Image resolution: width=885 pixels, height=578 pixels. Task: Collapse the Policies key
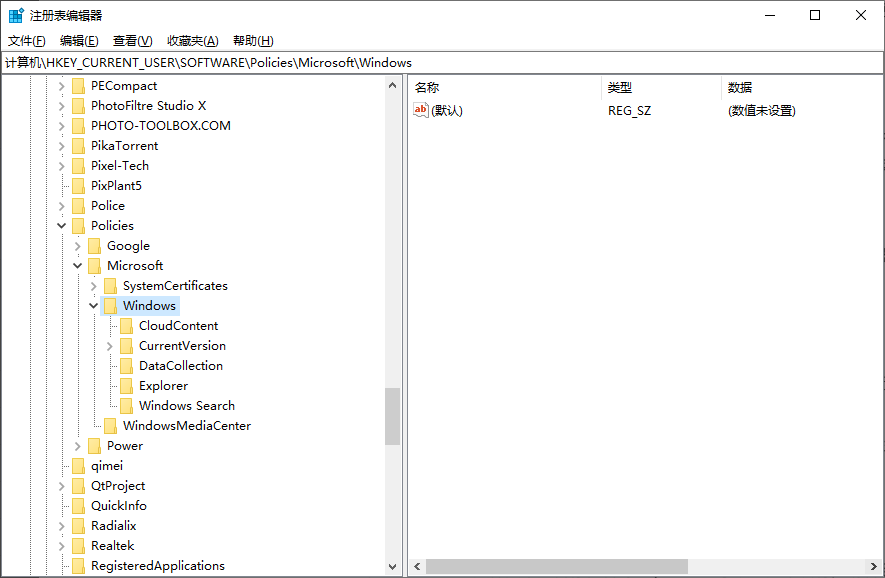pos(61,225)
